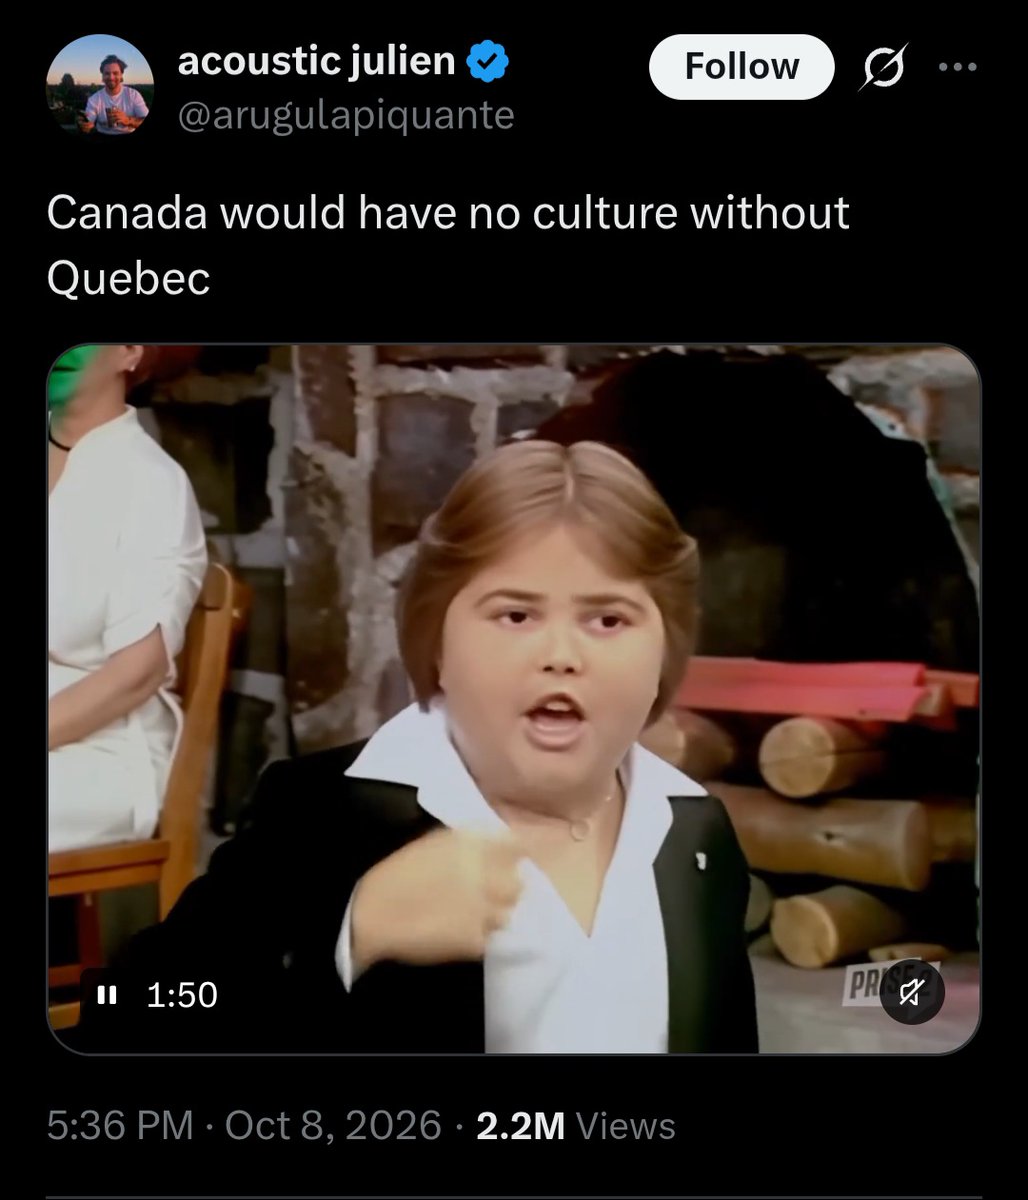Open the Grok slashed-circle icon
Image resolution: width=1028 pixels, height=1200 pixels.
(883, 68)
